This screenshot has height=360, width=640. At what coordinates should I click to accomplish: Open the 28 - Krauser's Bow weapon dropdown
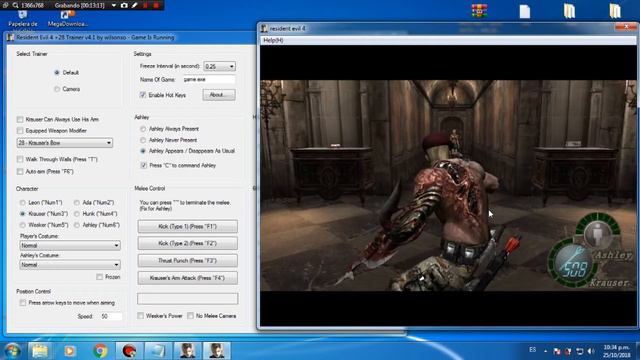coord(65,143)
